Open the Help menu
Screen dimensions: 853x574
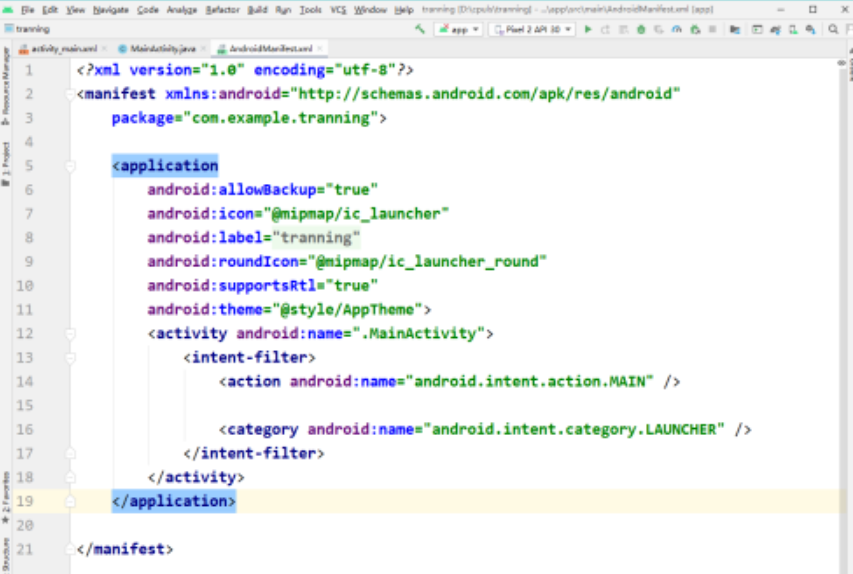[x=404, y=10]
